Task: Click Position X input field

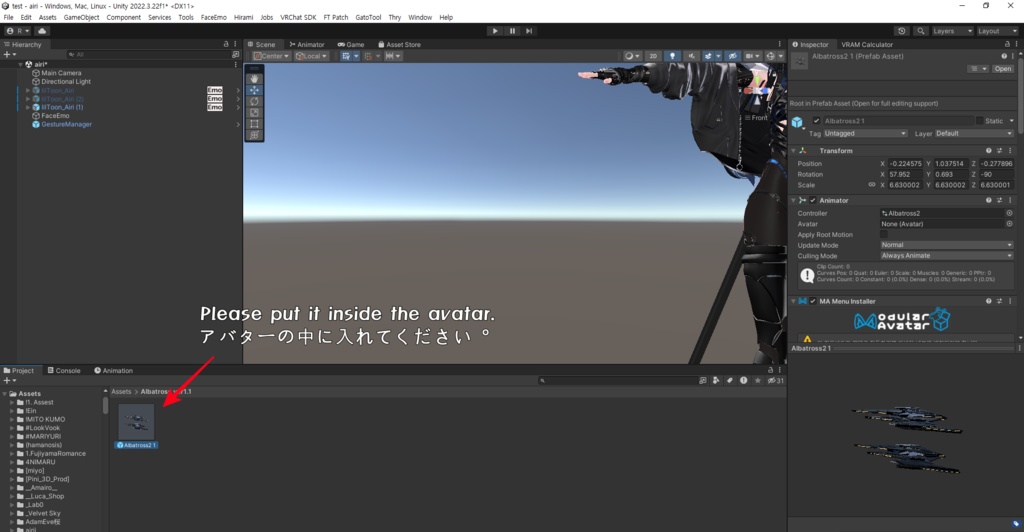Action: coord(905,164)
